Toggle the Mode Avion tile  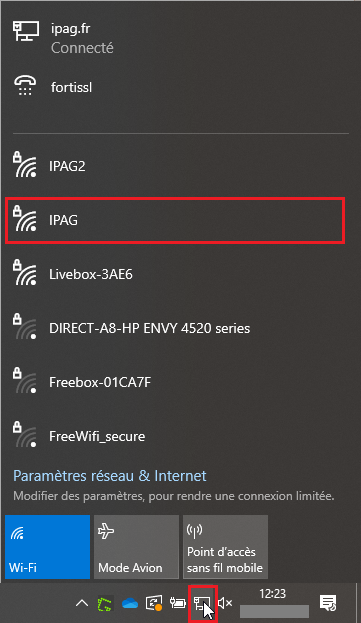137,547
